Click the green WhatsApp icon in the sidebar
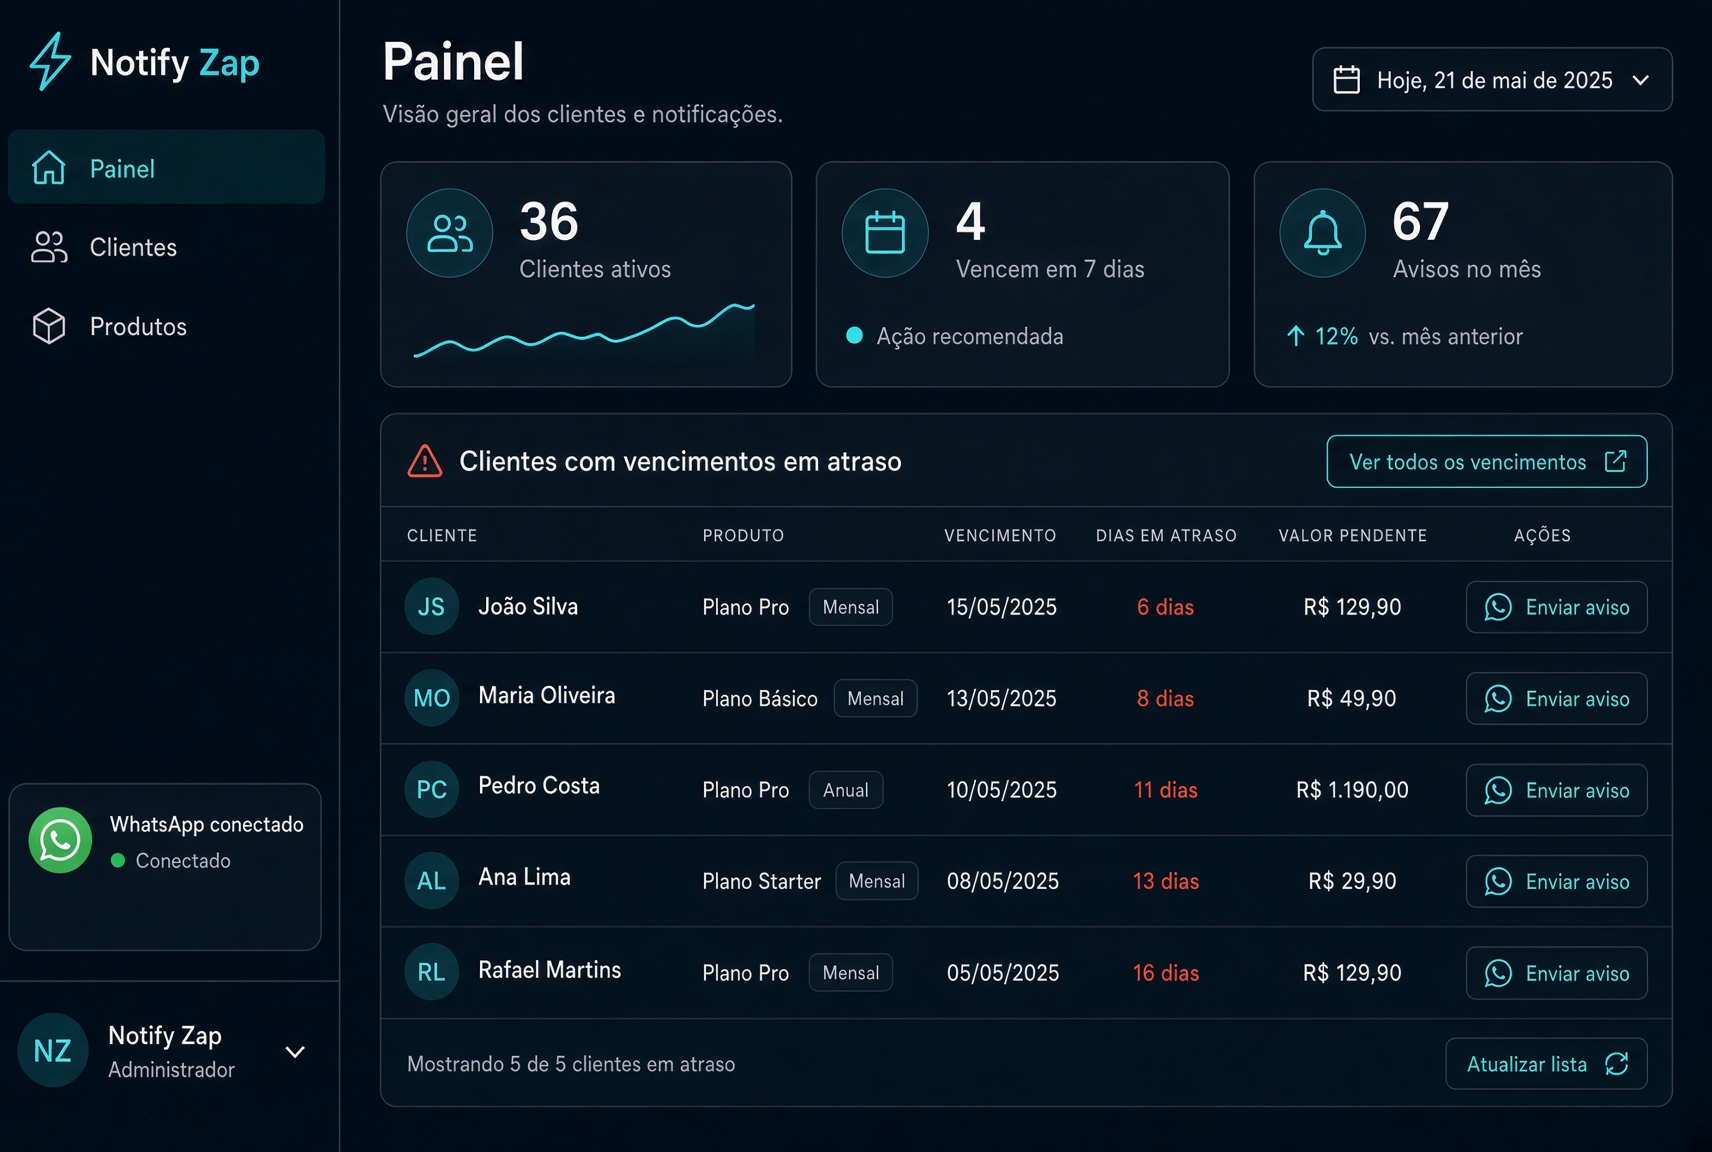Screen dimensions: 1712x1152 60,840
